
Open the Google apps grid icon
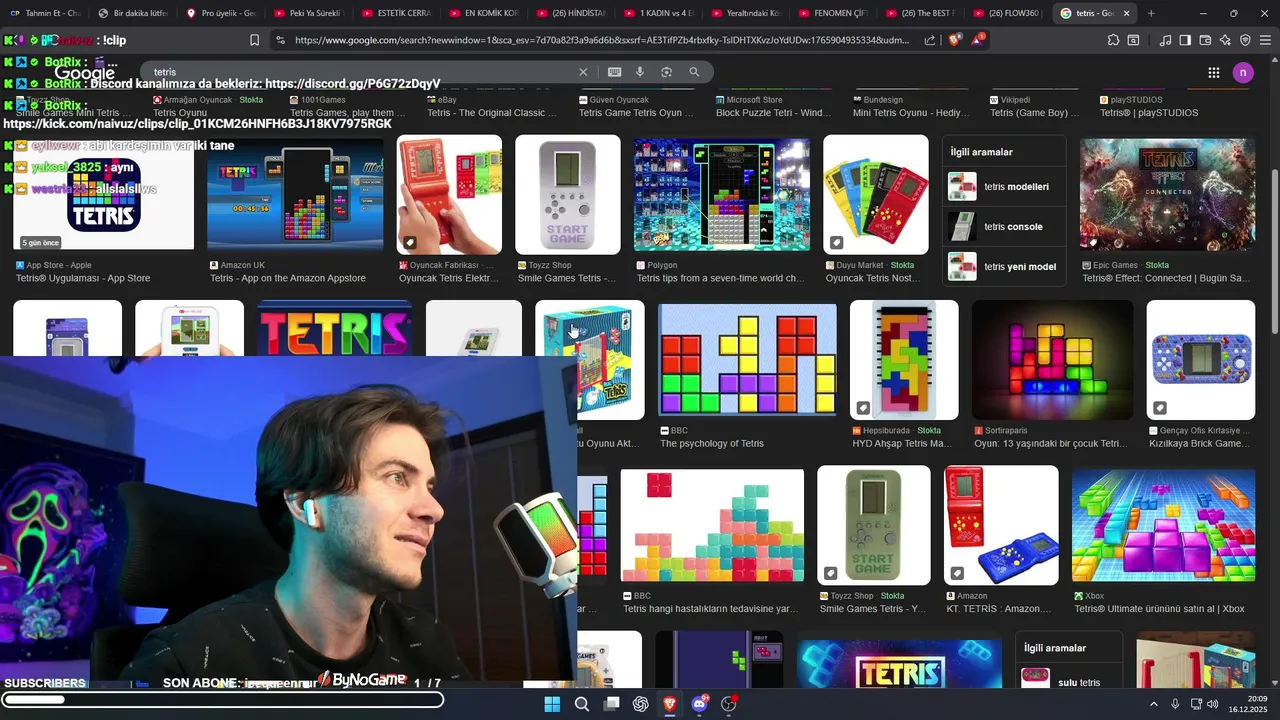tap(1214, 72)
